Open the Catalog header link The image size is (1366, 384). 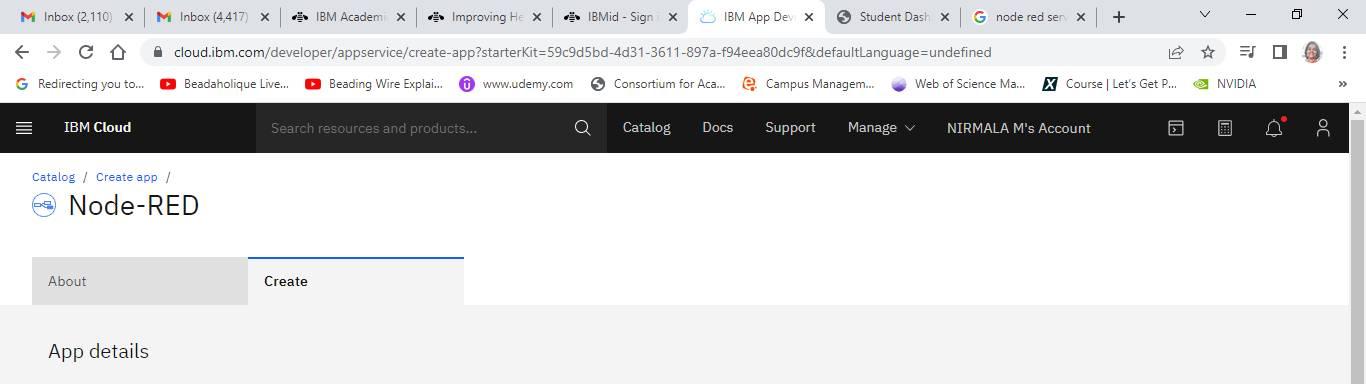[x=646, y=128]
